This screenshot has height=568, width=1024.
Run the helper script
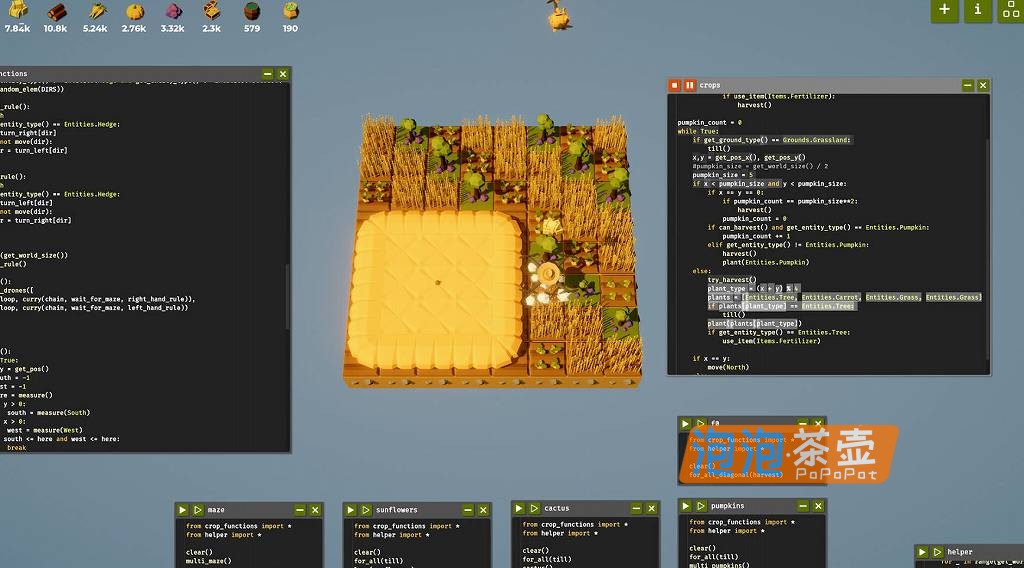[x=922, y=552]
